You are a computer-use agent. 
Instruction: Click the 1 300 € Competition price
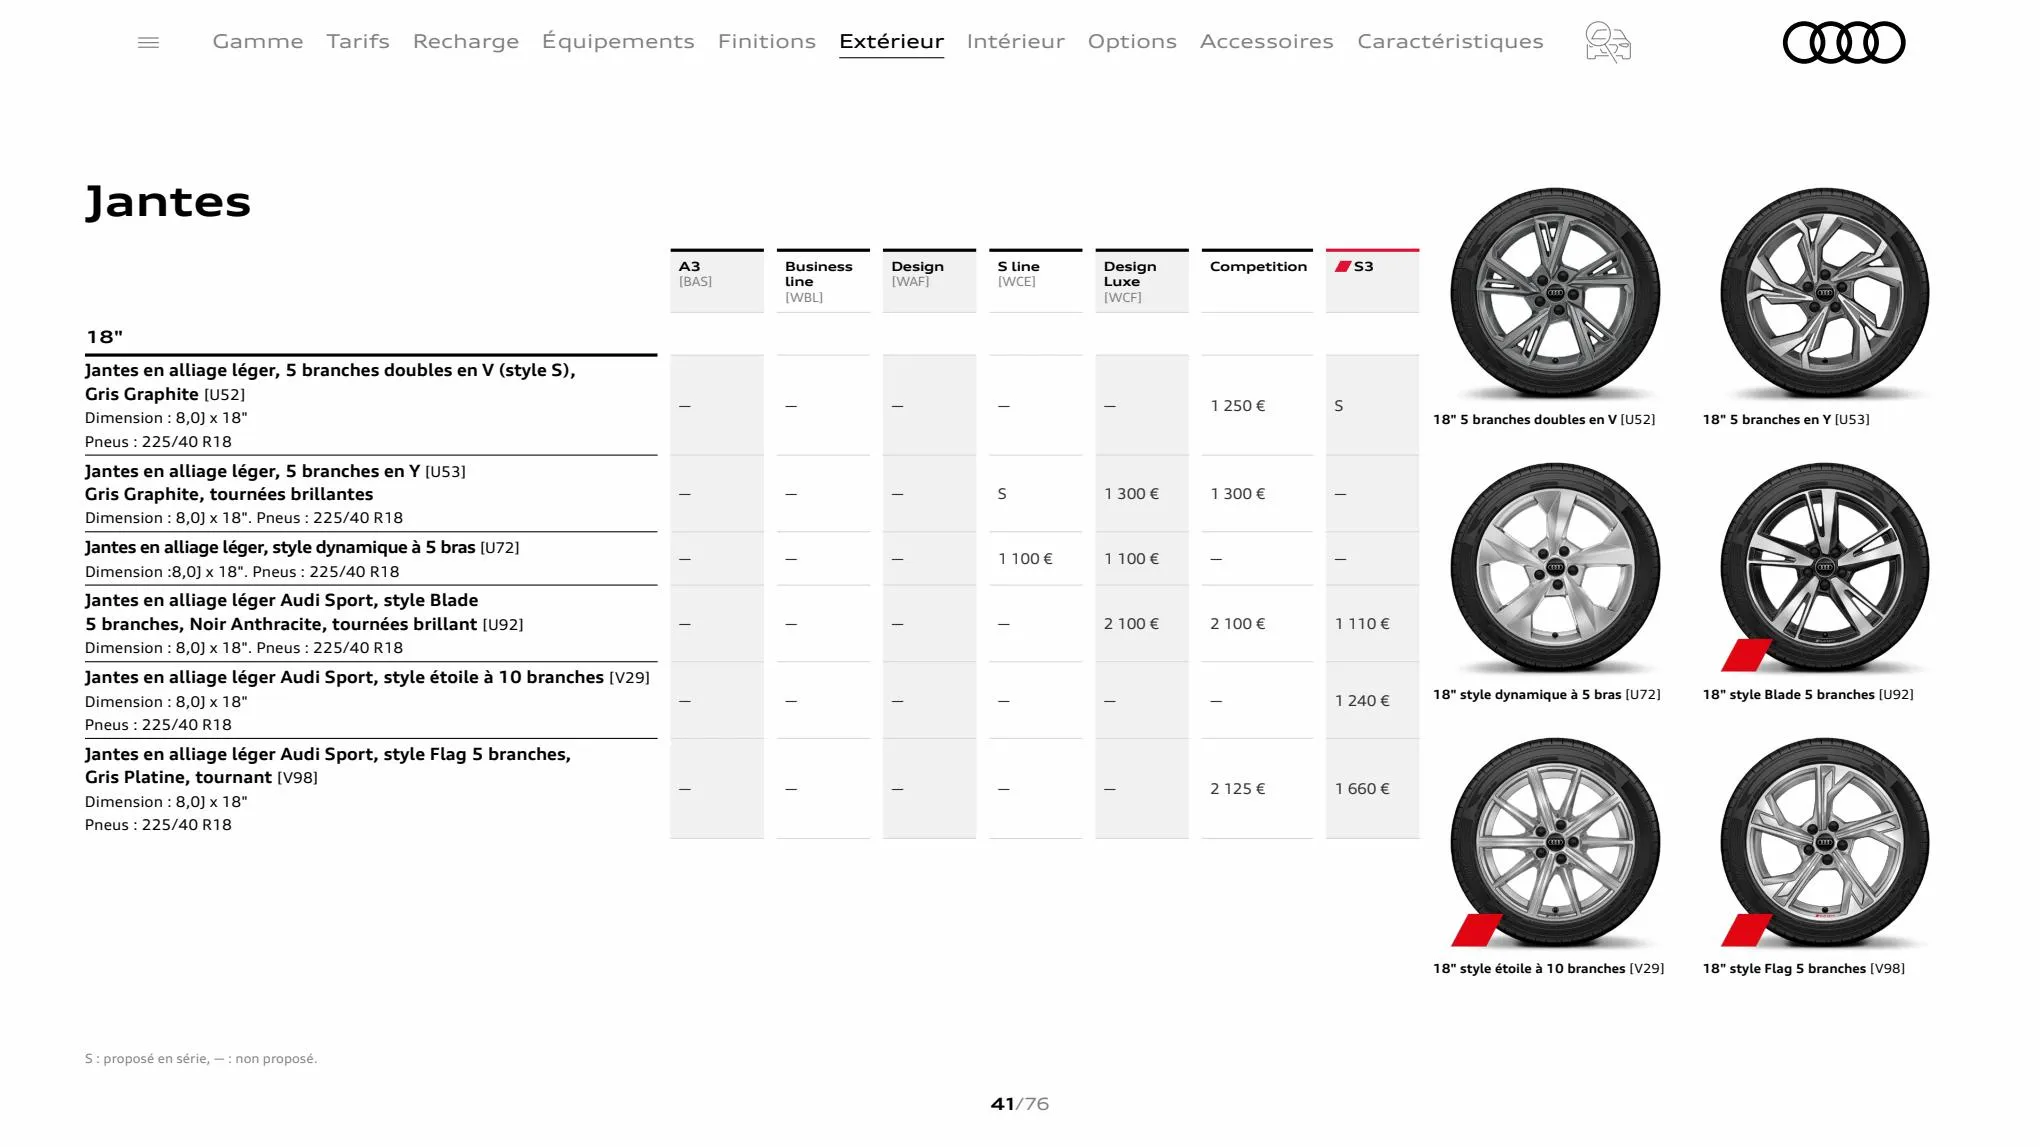[1238, 494]
